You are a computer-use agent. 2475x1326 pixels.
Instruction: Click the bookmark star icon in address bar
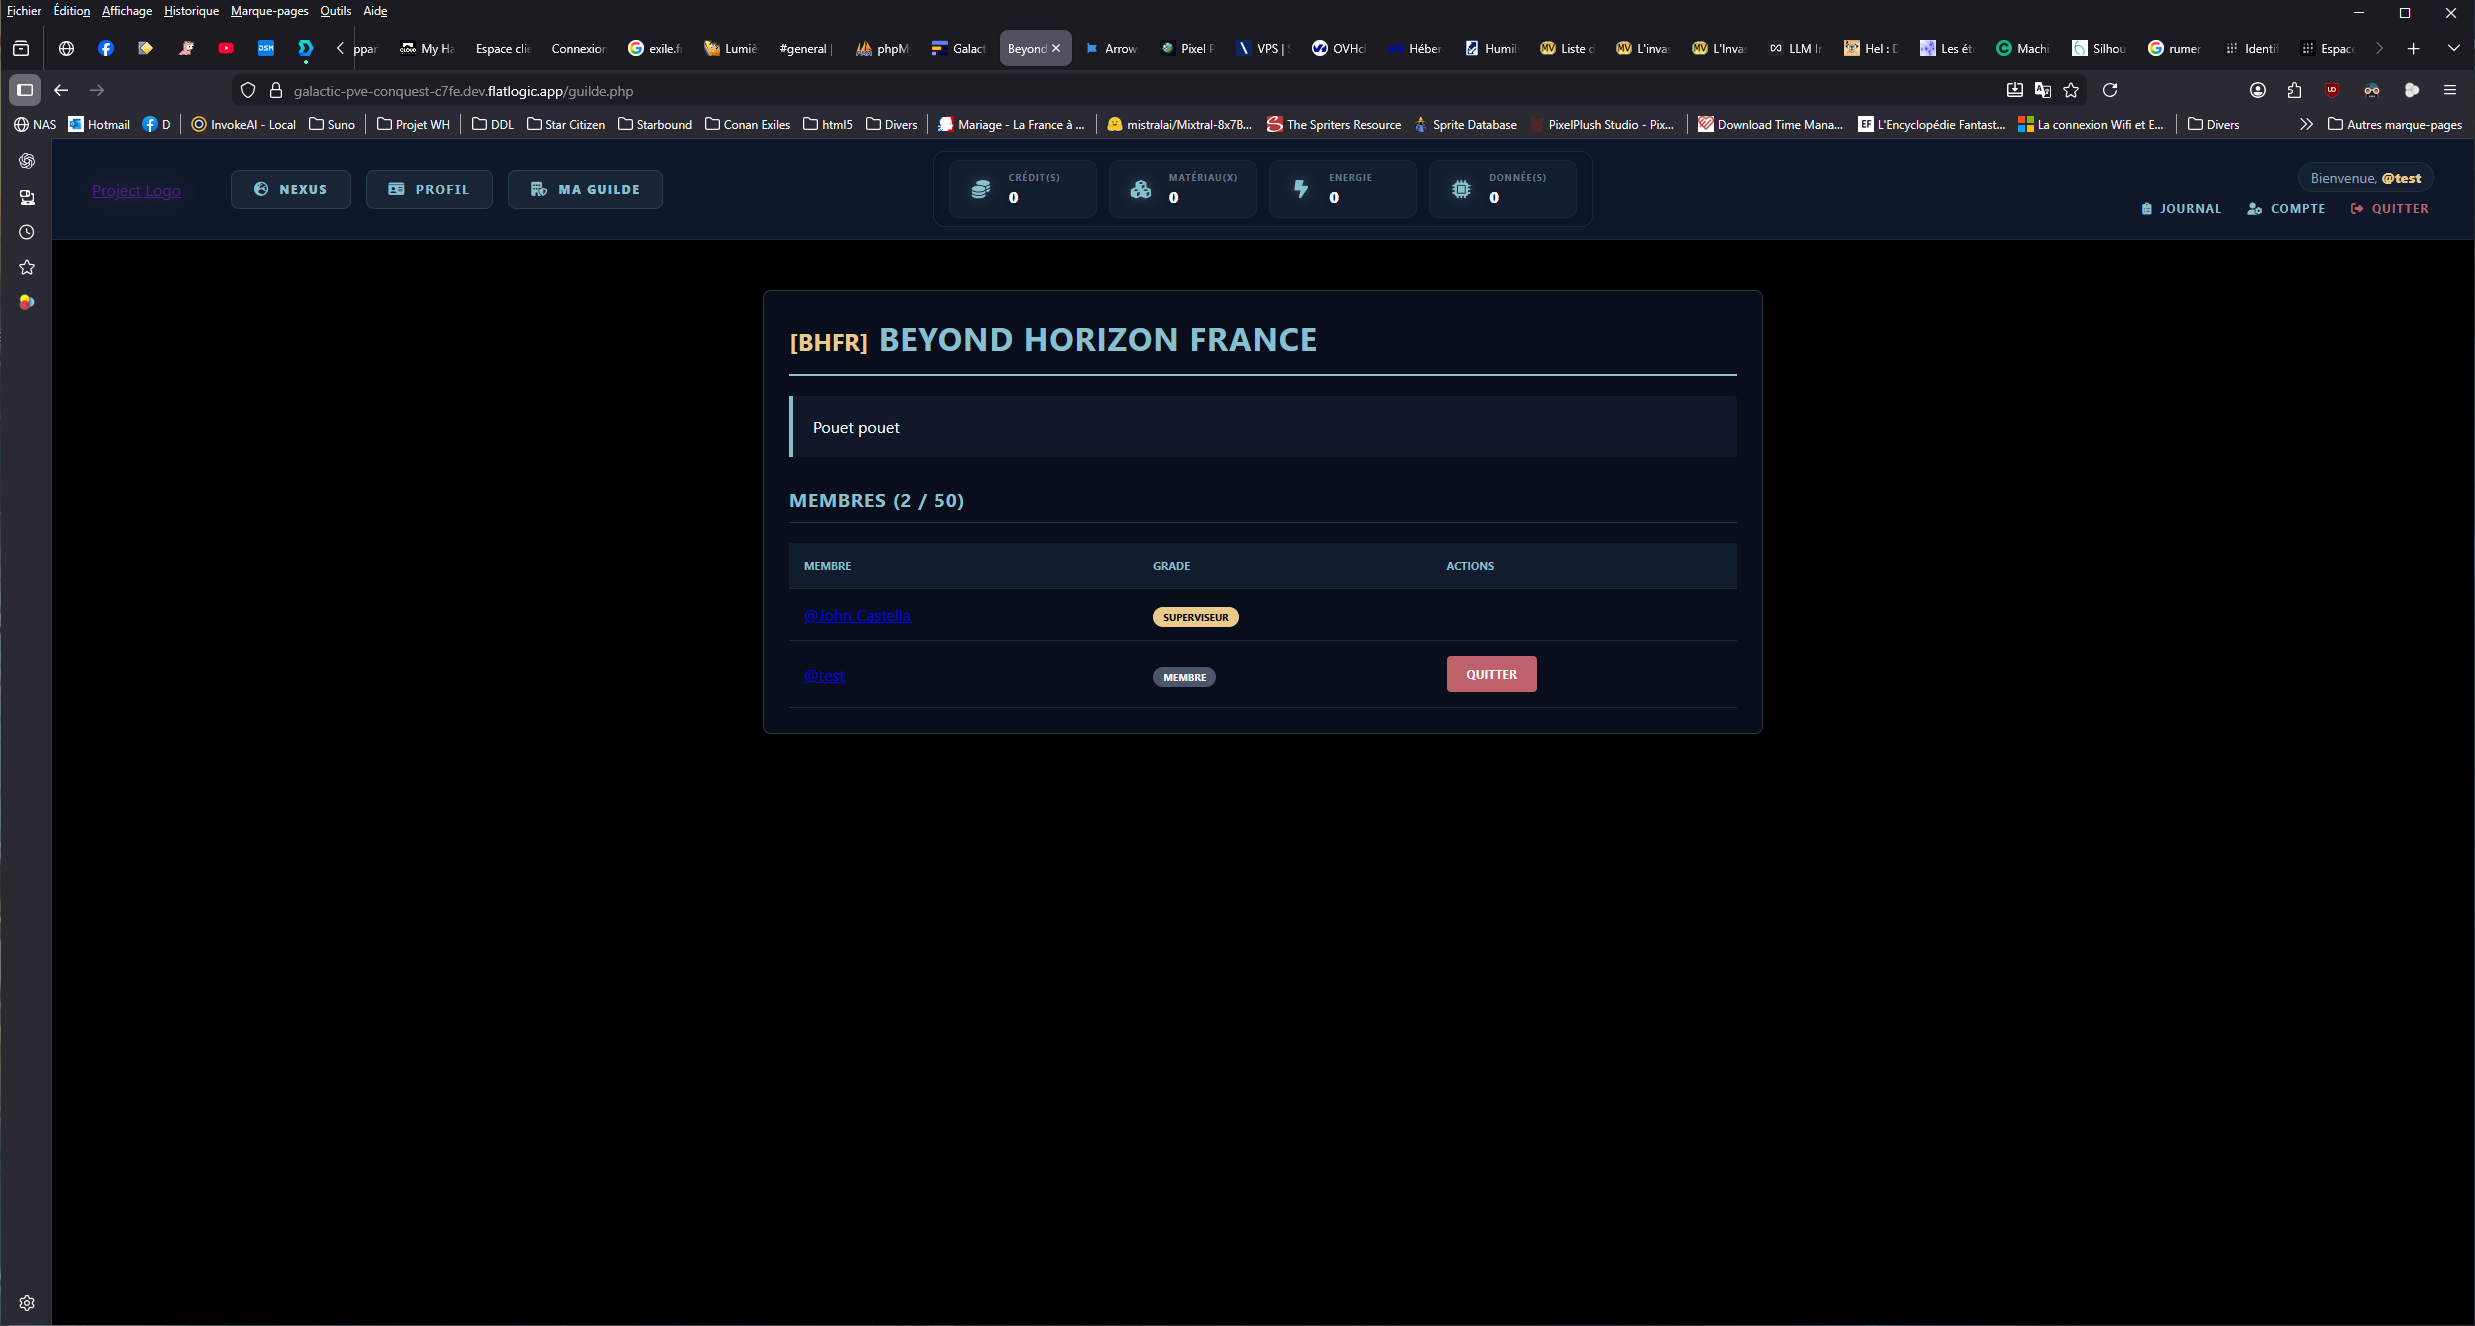2071,90
